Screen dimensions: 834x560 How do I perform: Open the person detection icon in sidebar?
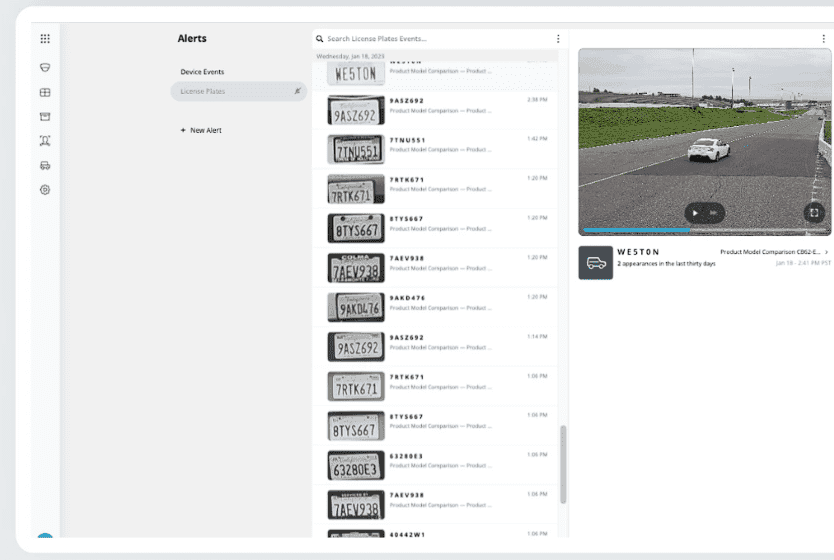point(45,141)
